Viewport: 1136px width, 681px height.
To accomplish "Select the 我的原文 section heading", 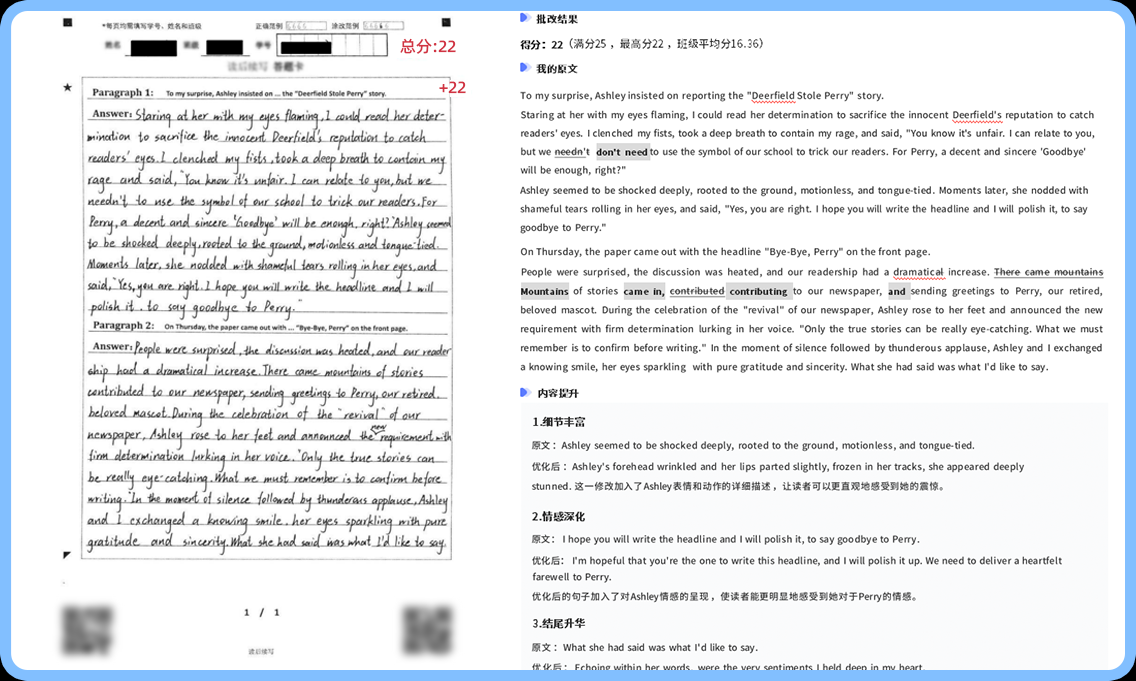I will [556, 69].
